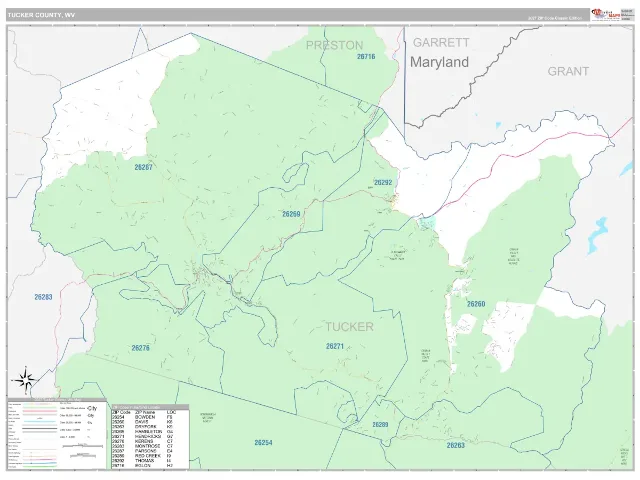The height and width of the screenshot is (480, 640).
Task: Click the compass rose icon
Action: tap(27, 380)
